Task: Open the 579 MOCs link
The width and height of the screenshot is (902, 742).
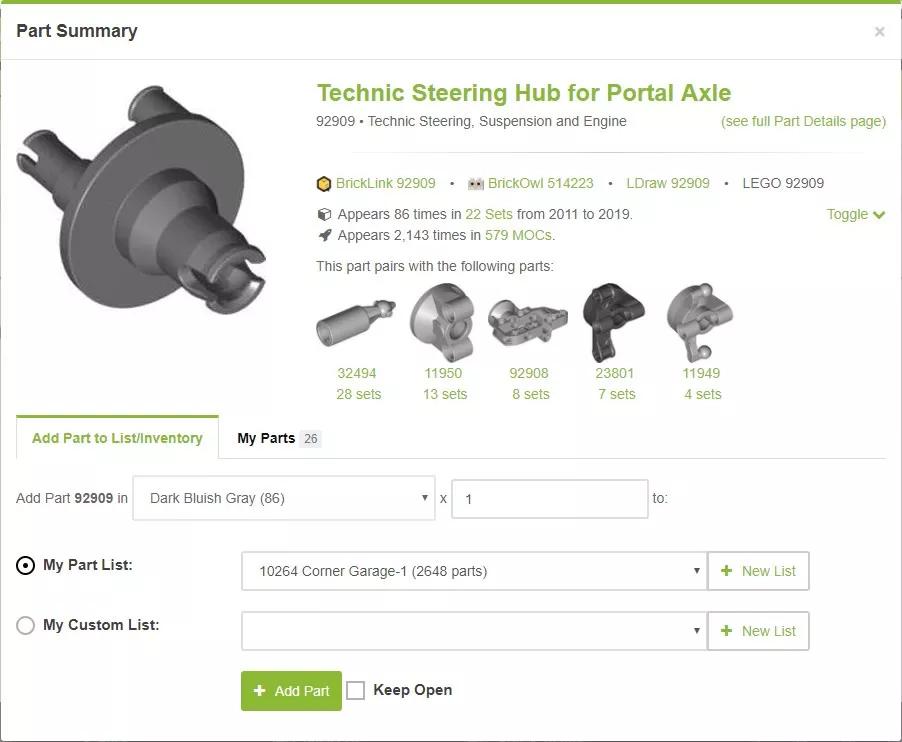Action: click(x=518, y=235)
